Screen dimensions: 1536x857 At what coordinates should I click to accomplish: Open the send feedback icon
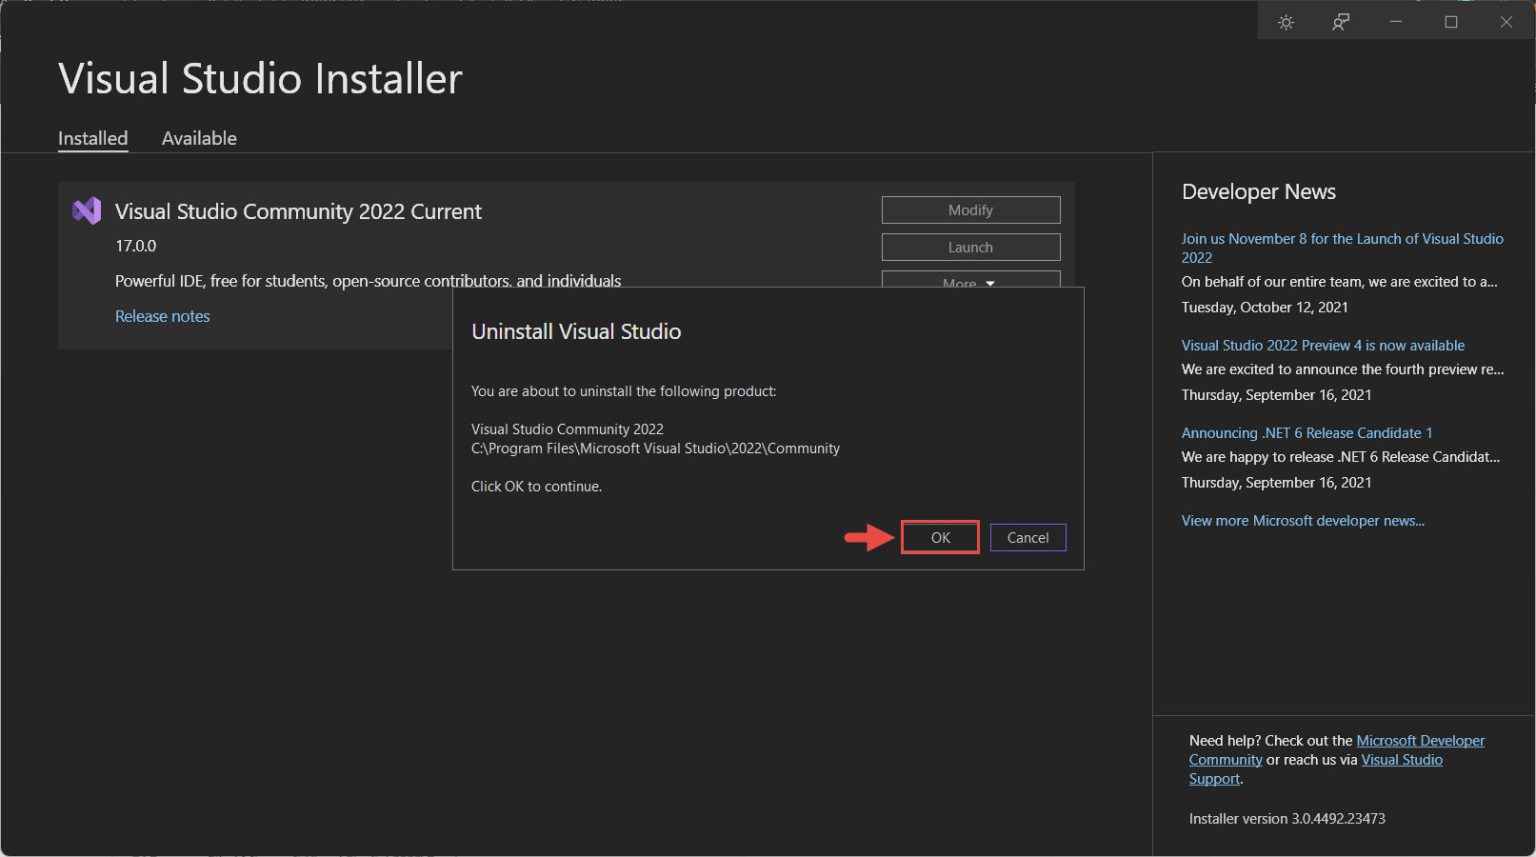click(1340, 21)
